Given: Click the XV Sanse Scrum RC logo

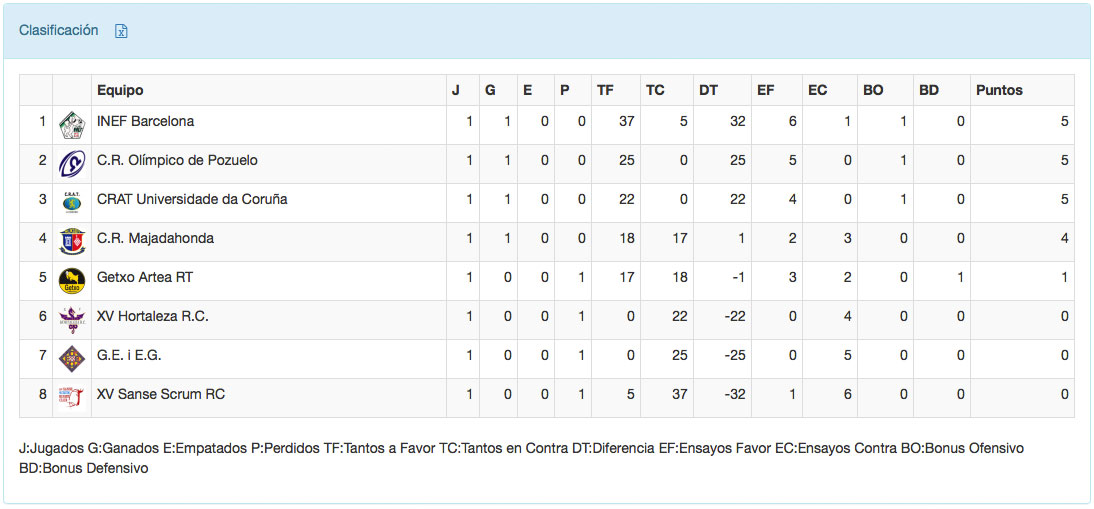Looking at the screenshot, I should 72,397.
